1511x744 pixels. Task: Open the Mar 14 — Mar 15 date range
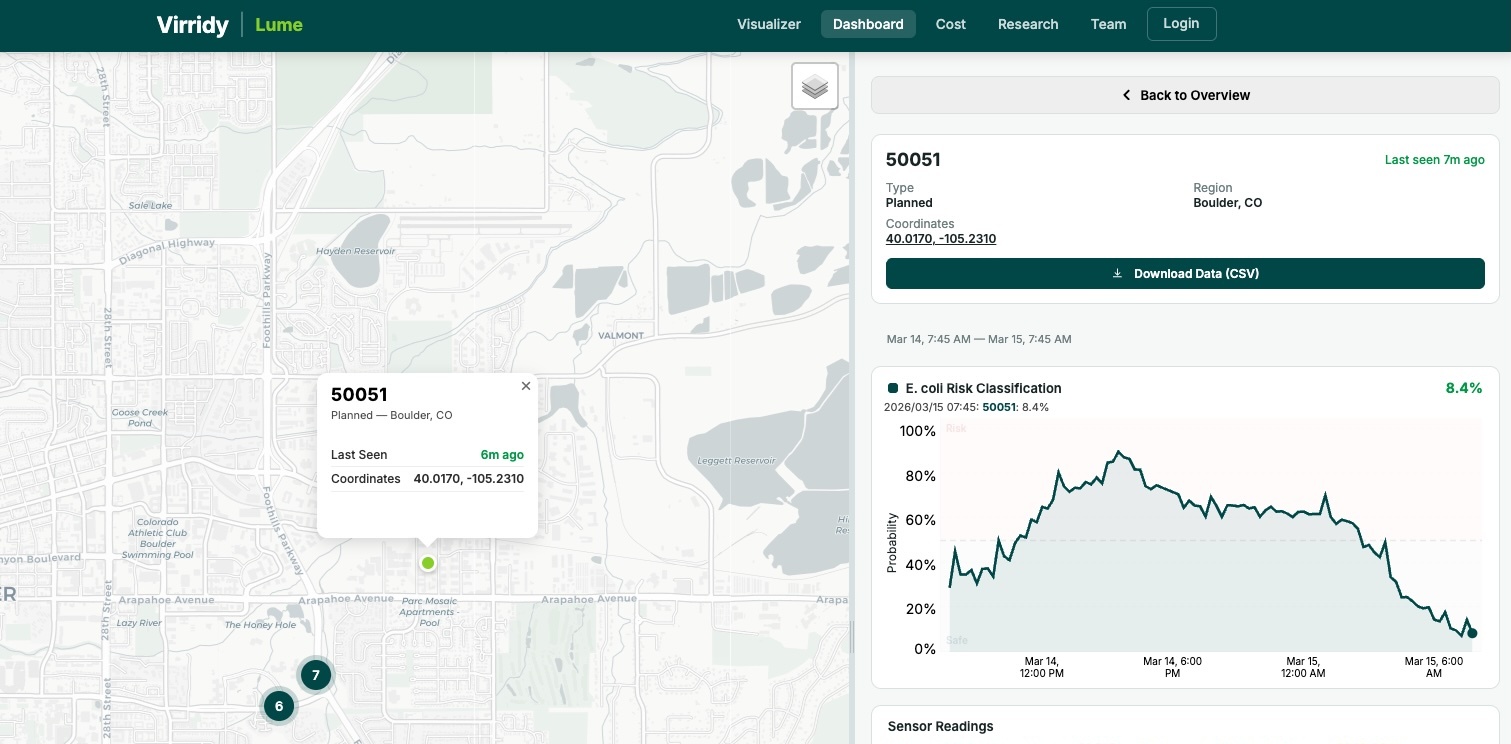979,339
